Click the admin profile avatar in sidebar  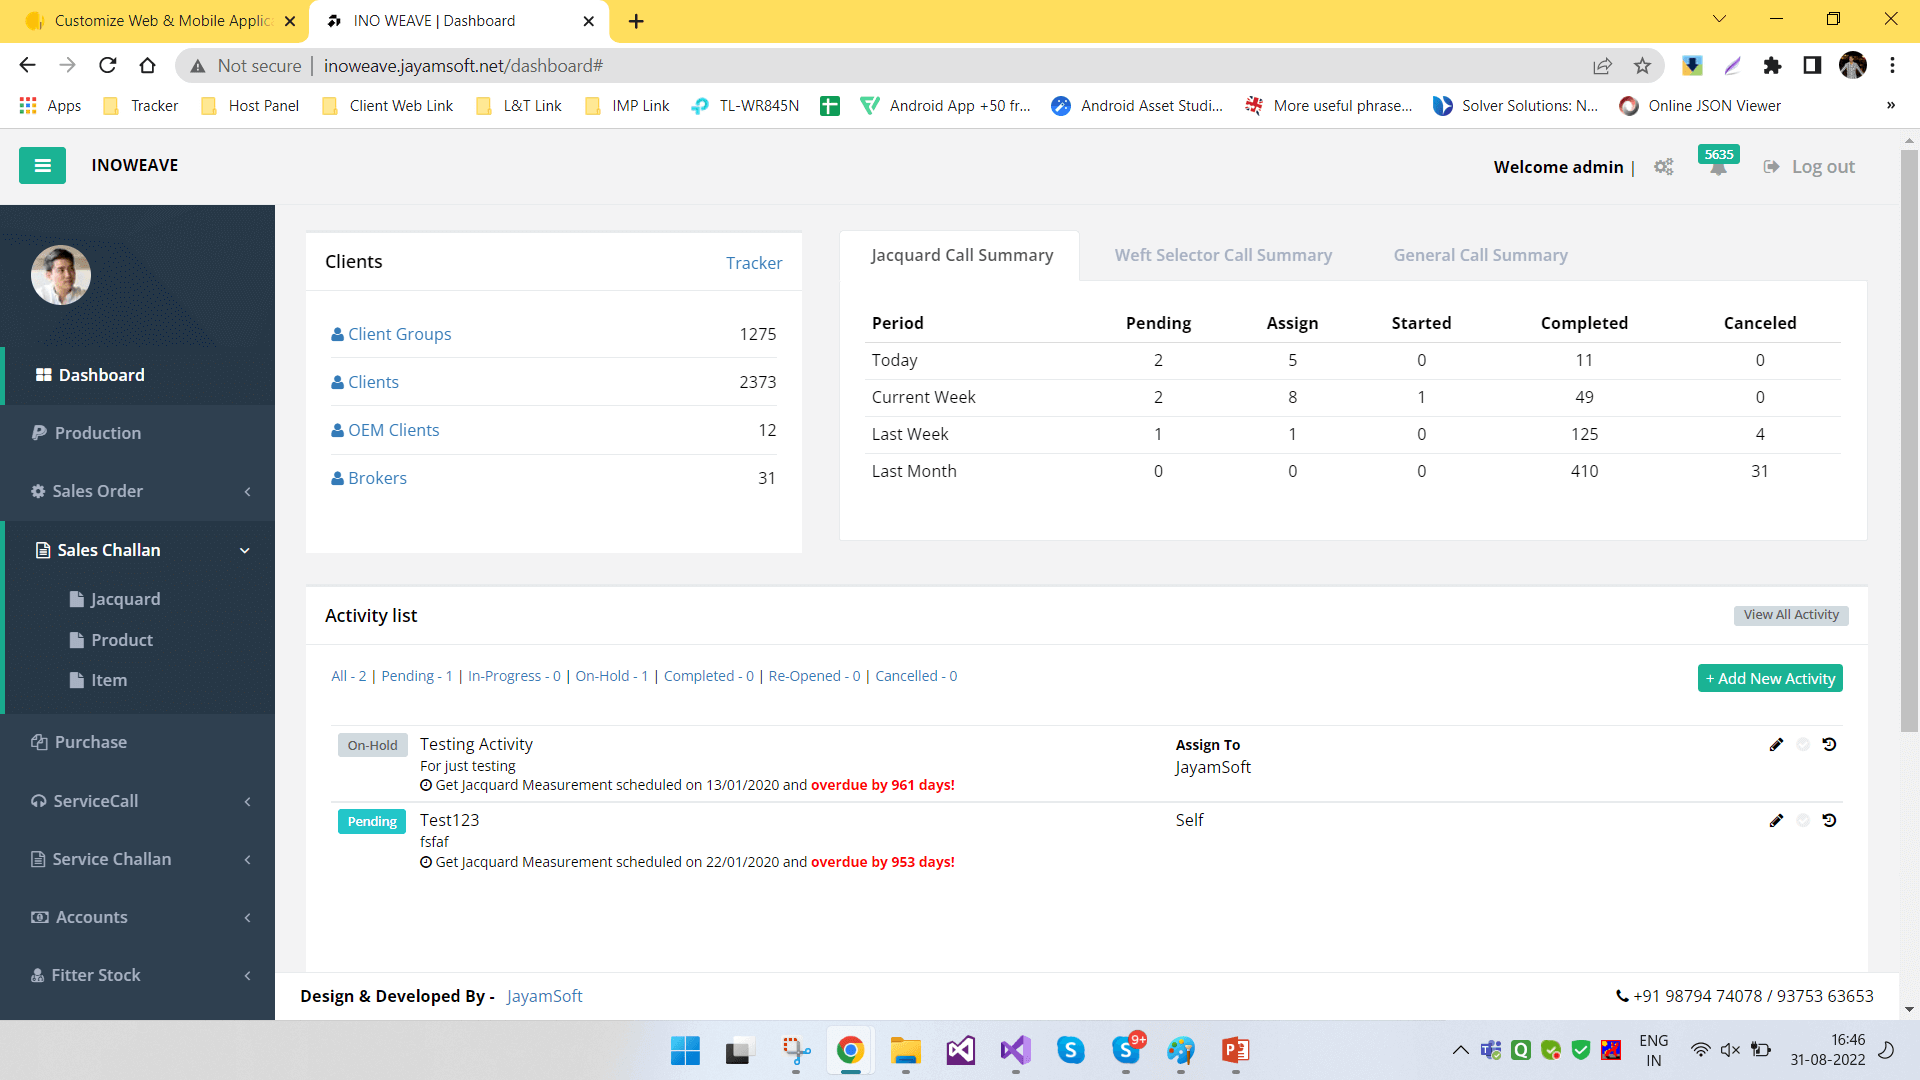click(61, 274)
